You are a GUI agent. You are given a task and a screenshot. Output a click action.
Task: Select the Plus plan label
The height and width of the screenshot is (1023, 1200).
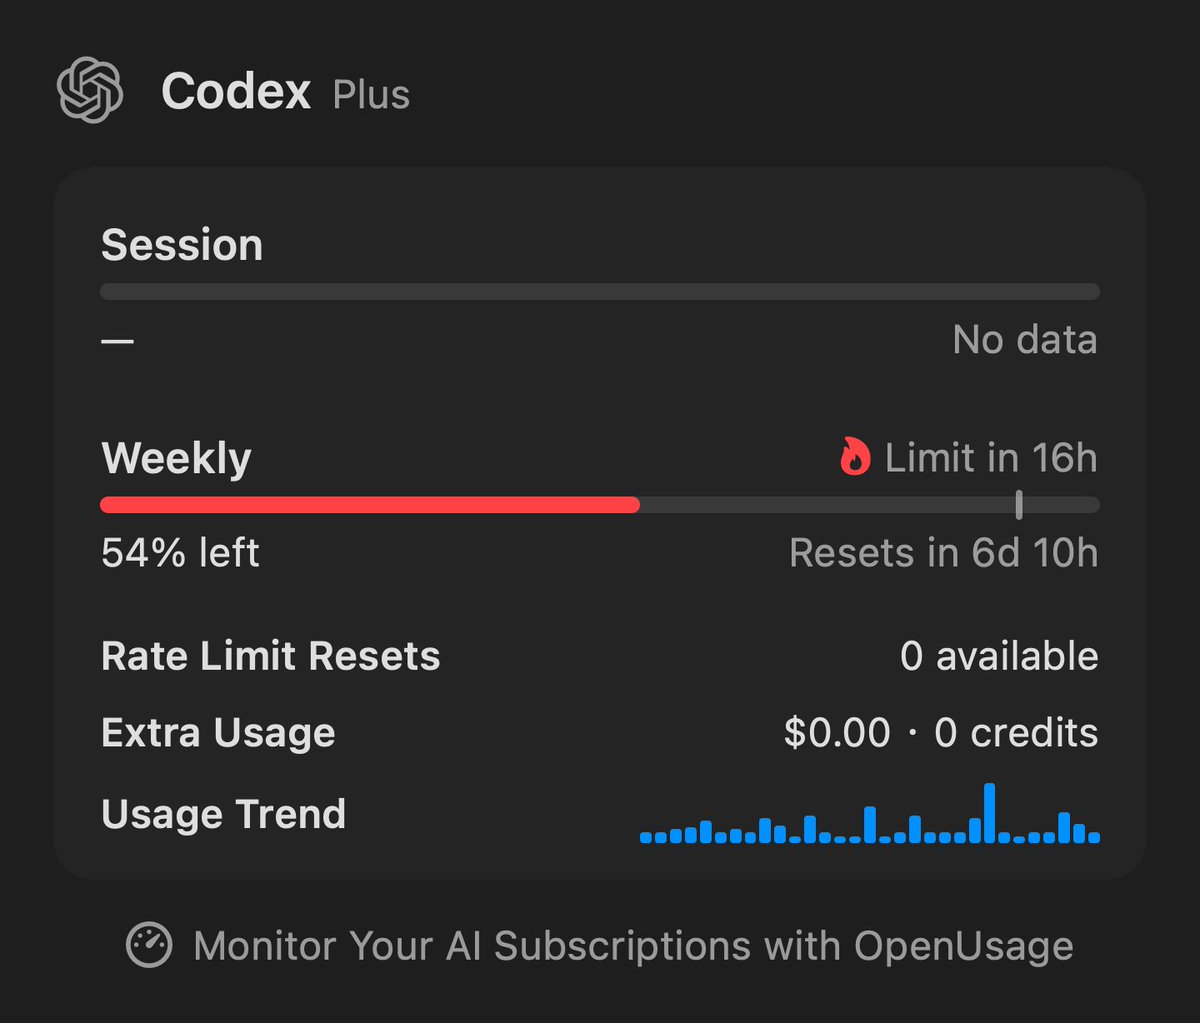371,95
